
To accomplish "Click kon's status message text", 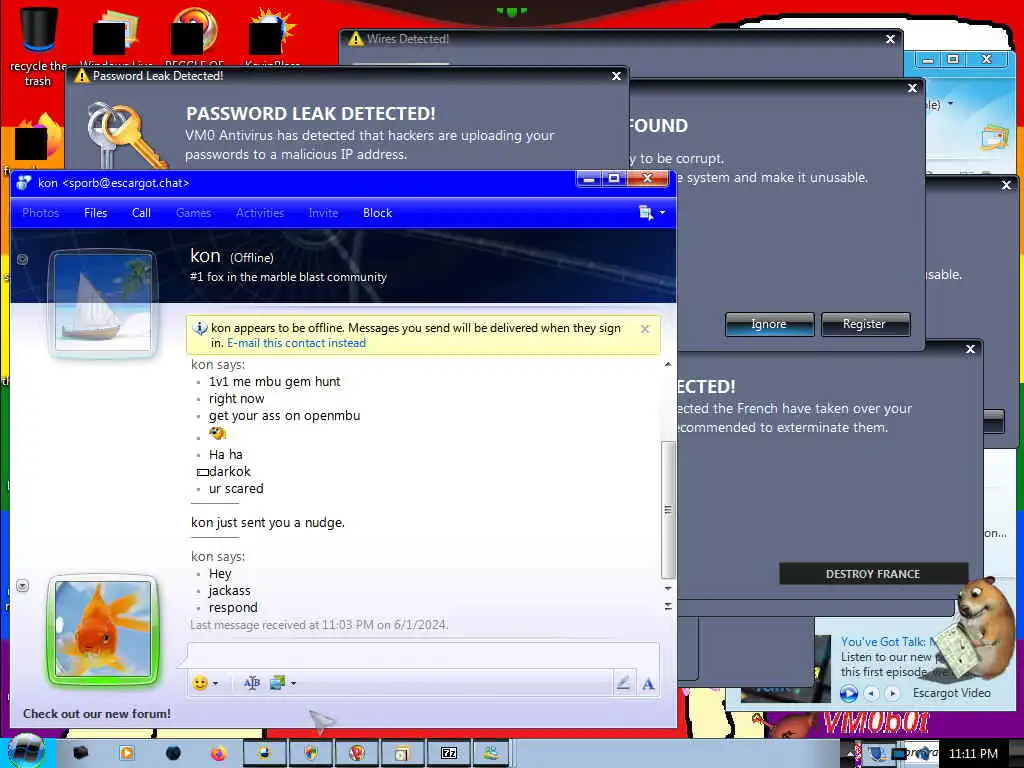I will point(288,277).
